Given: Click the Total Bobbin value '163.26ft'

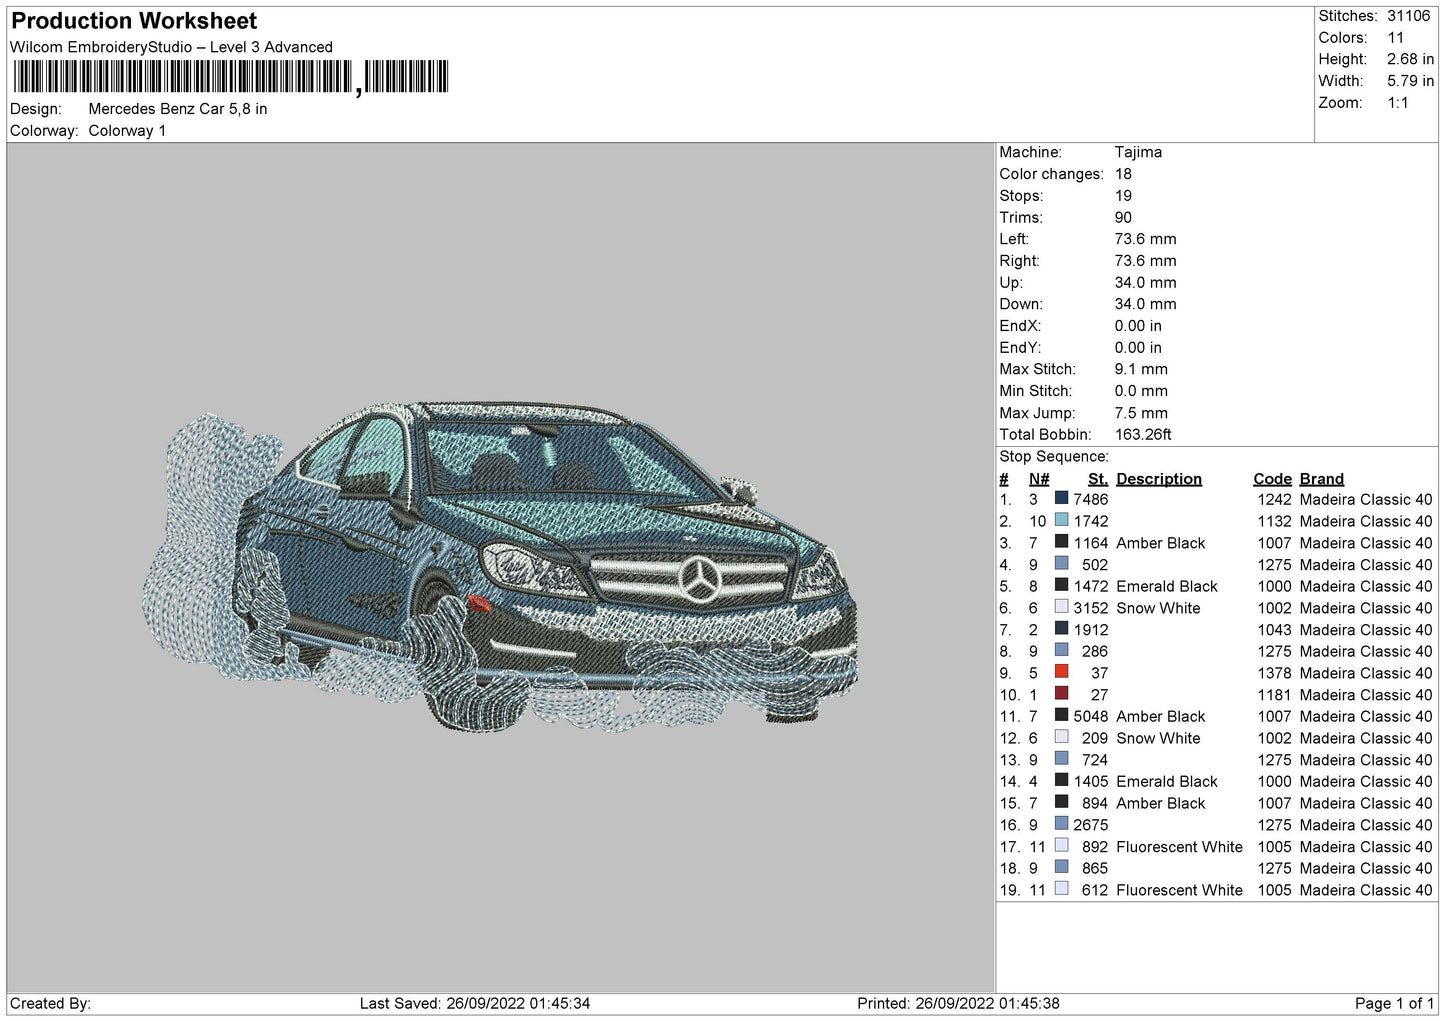Looking at the screenshot, I should point(1143,434).
